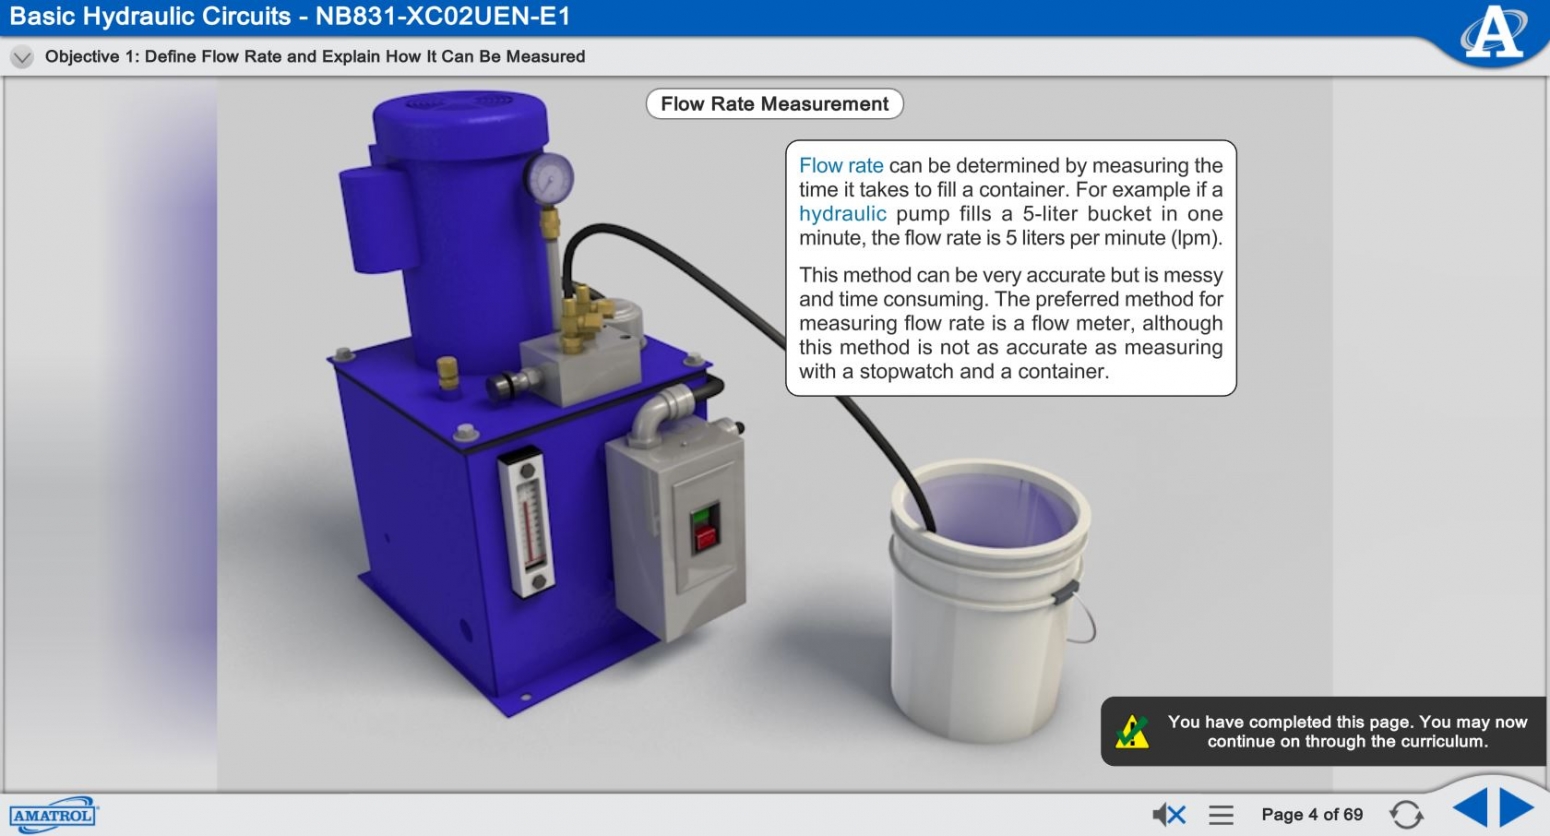Advance to next page with the right arrow

click(1516, 808)
